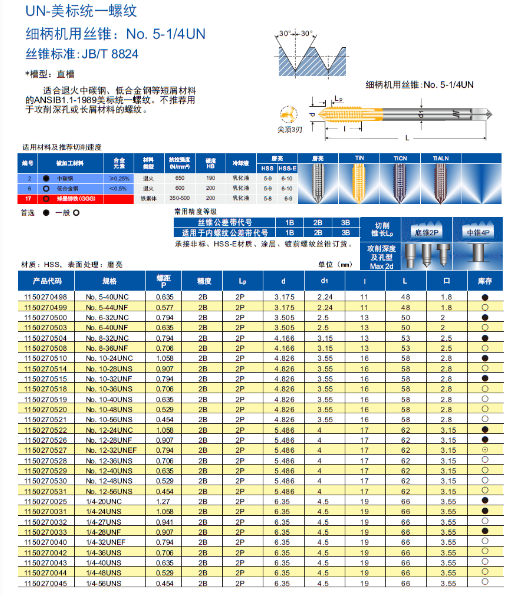Screen dimensions: 512x595
Task: Click the *槽型: 直槽 label
Action: (50, 74)
